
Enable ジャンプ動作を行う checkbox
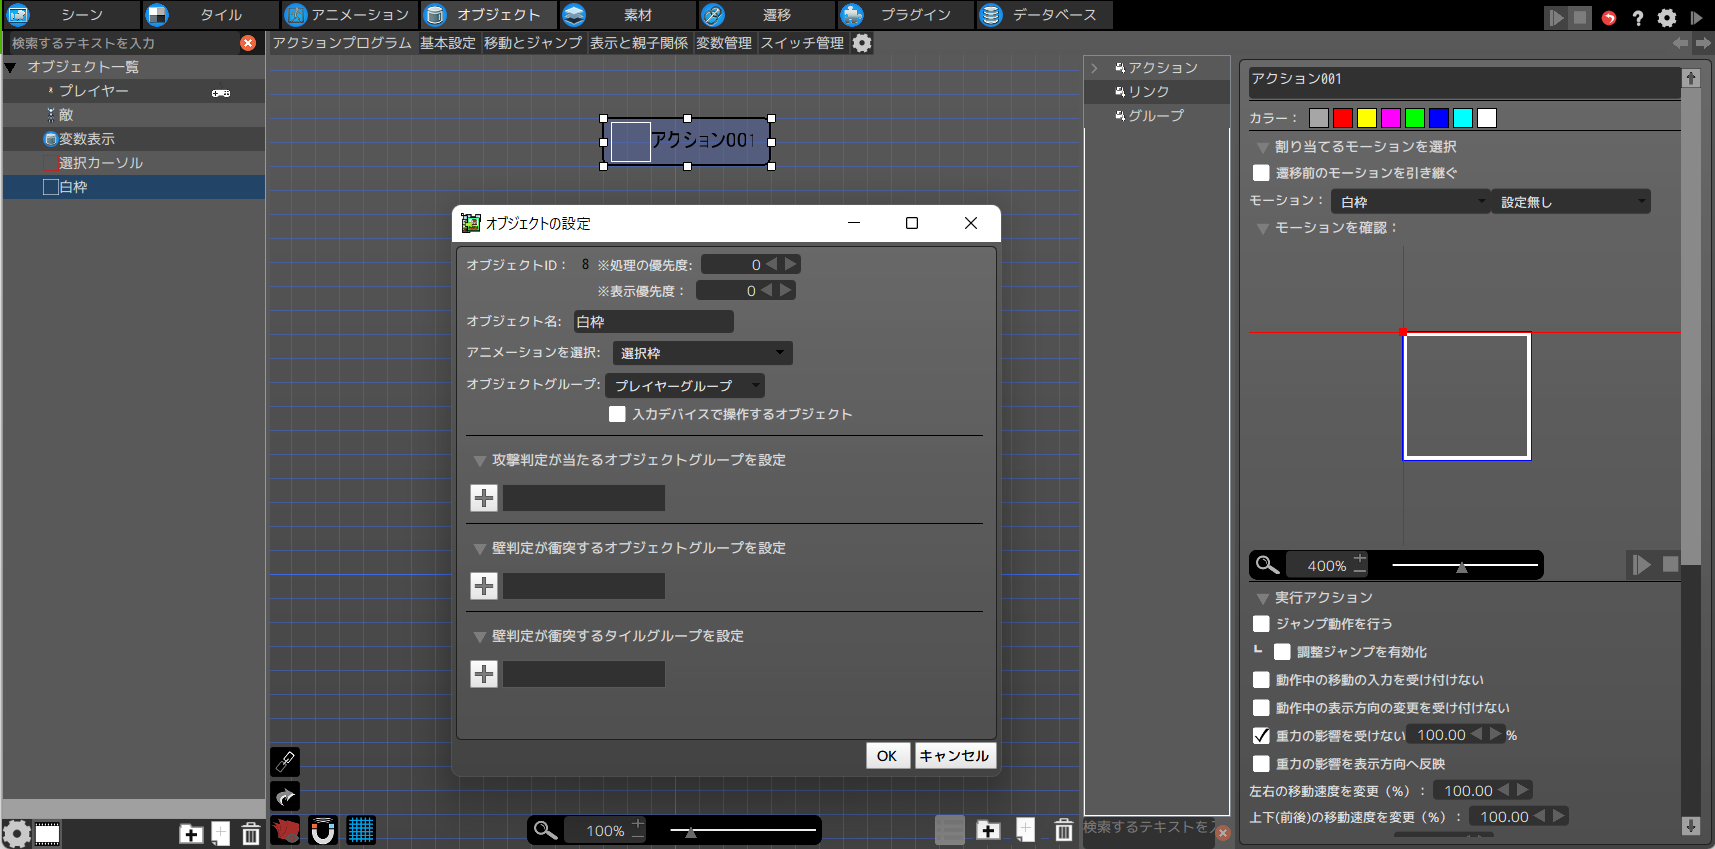[1261, 624]
